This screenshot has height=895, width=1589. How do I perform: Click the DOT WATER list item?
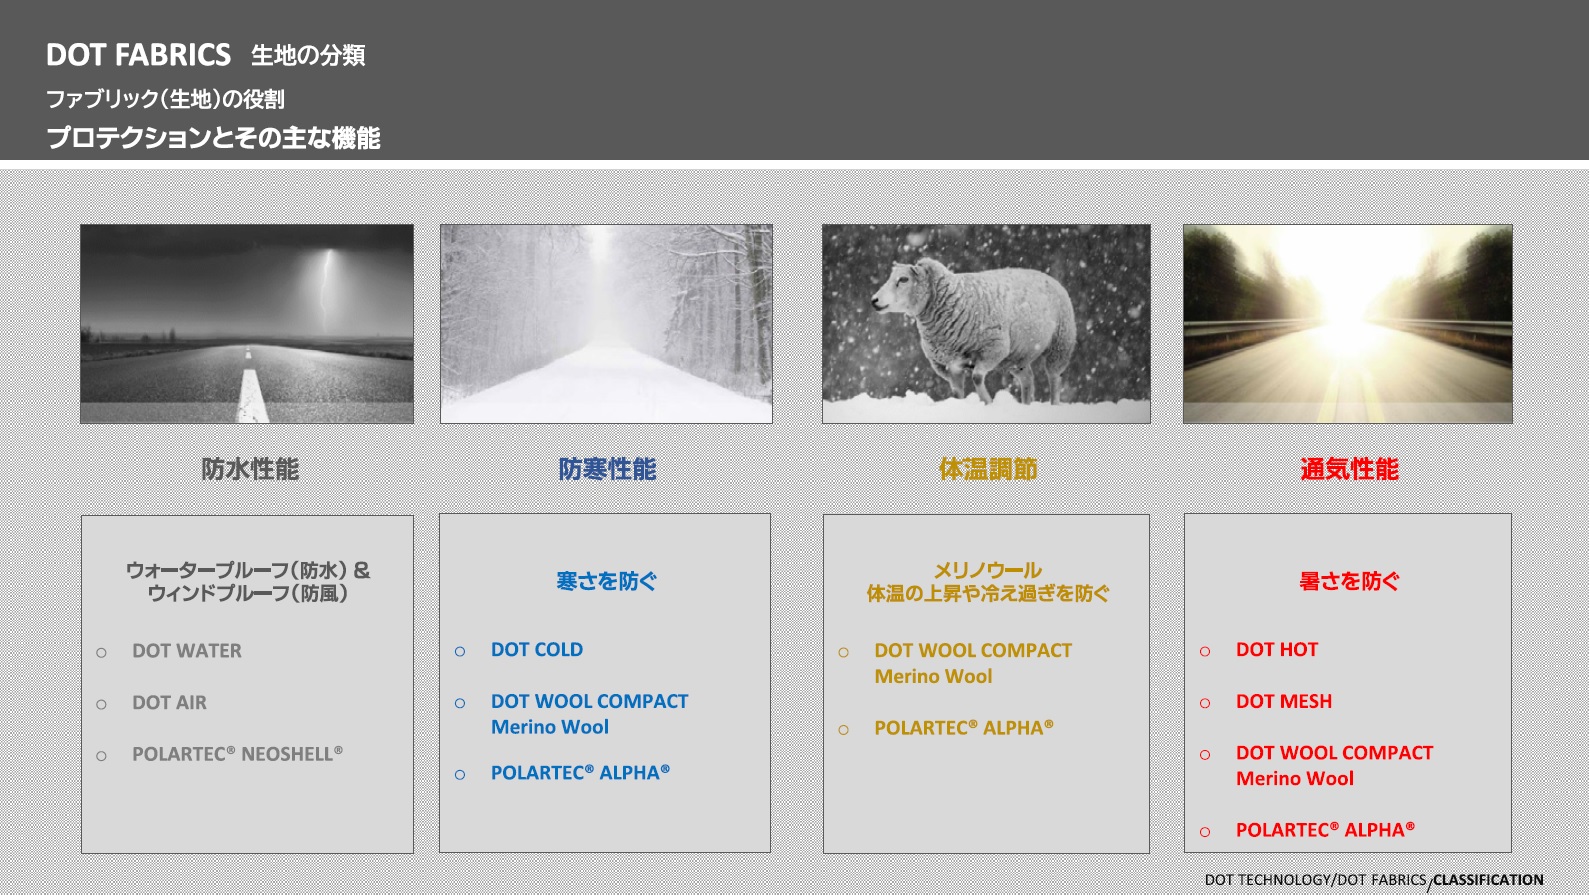coord(187,651)
